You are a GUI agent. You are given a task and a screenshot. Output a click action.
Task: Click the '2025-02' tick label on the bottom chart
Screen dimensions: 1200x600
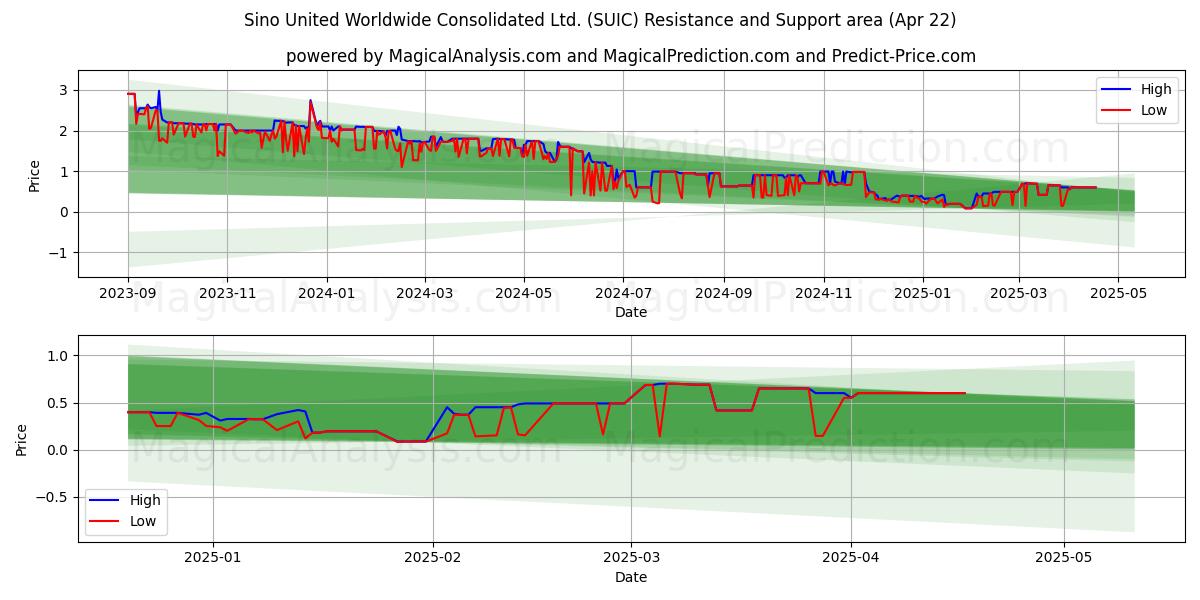(x=433, y=558)
